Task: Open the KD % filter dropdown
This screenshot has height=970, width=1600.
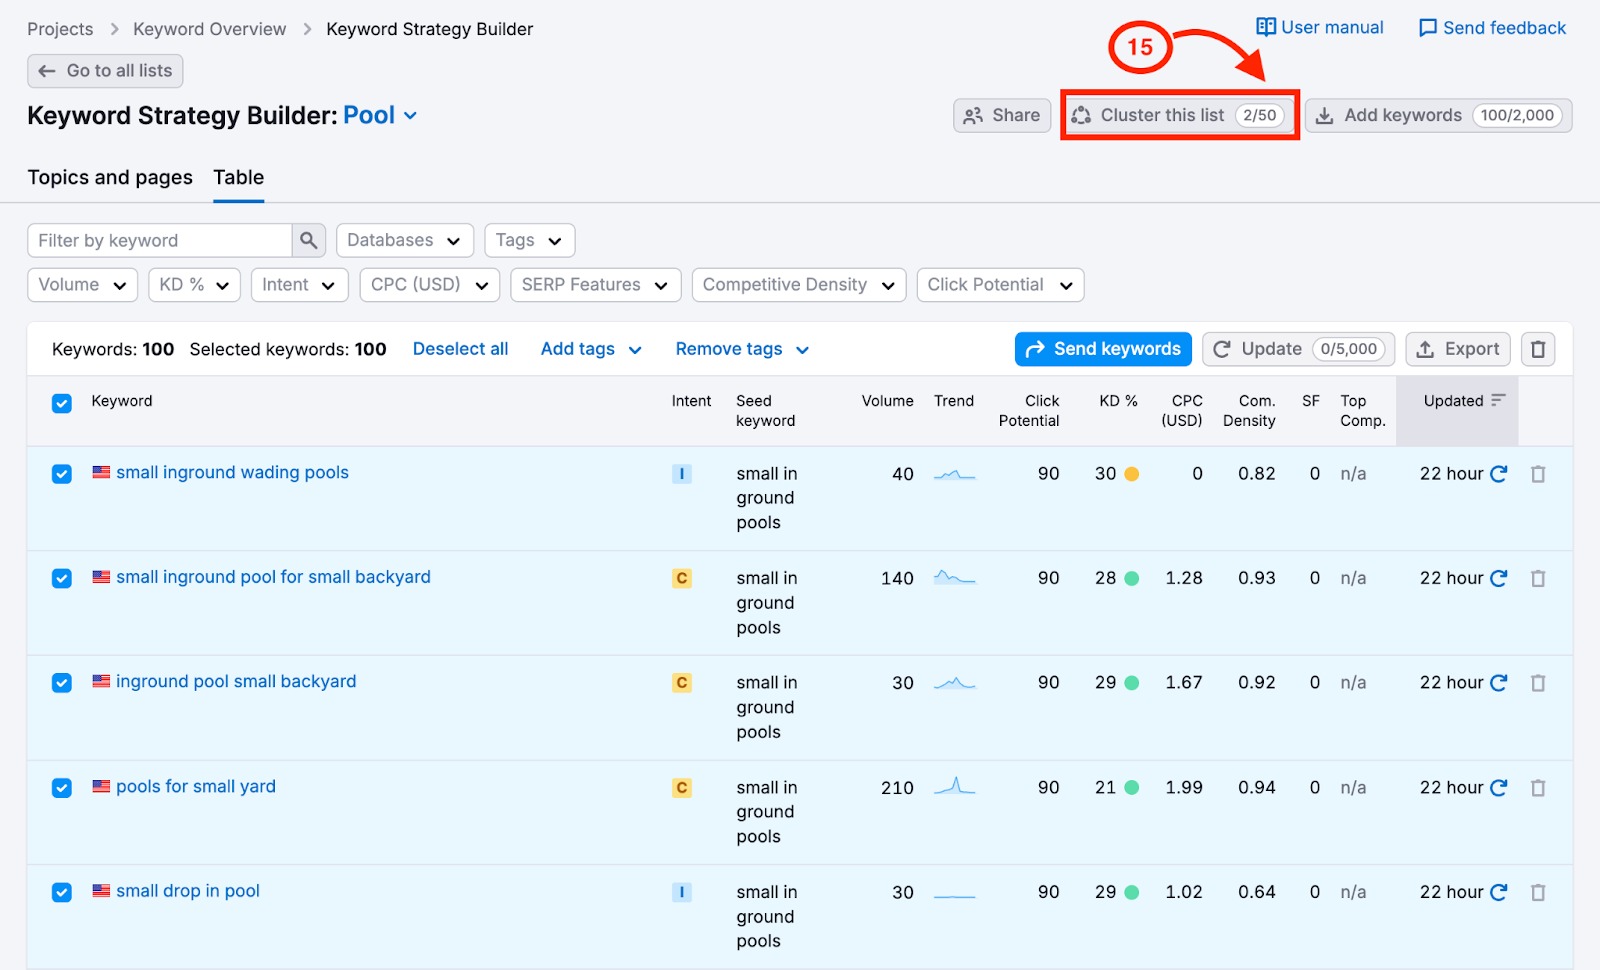Action: pos(195,285)
